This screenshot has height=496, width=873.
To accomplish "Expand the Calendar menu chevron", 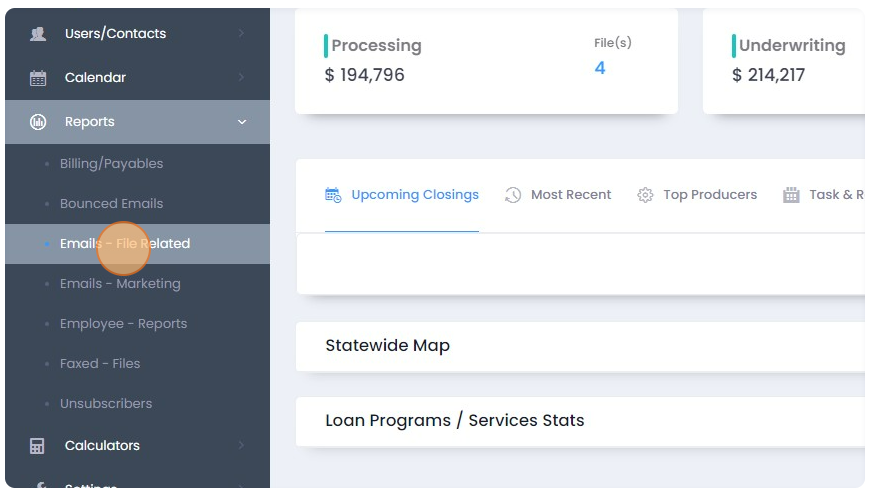I will pyautogui.click(x=241, y=77).
